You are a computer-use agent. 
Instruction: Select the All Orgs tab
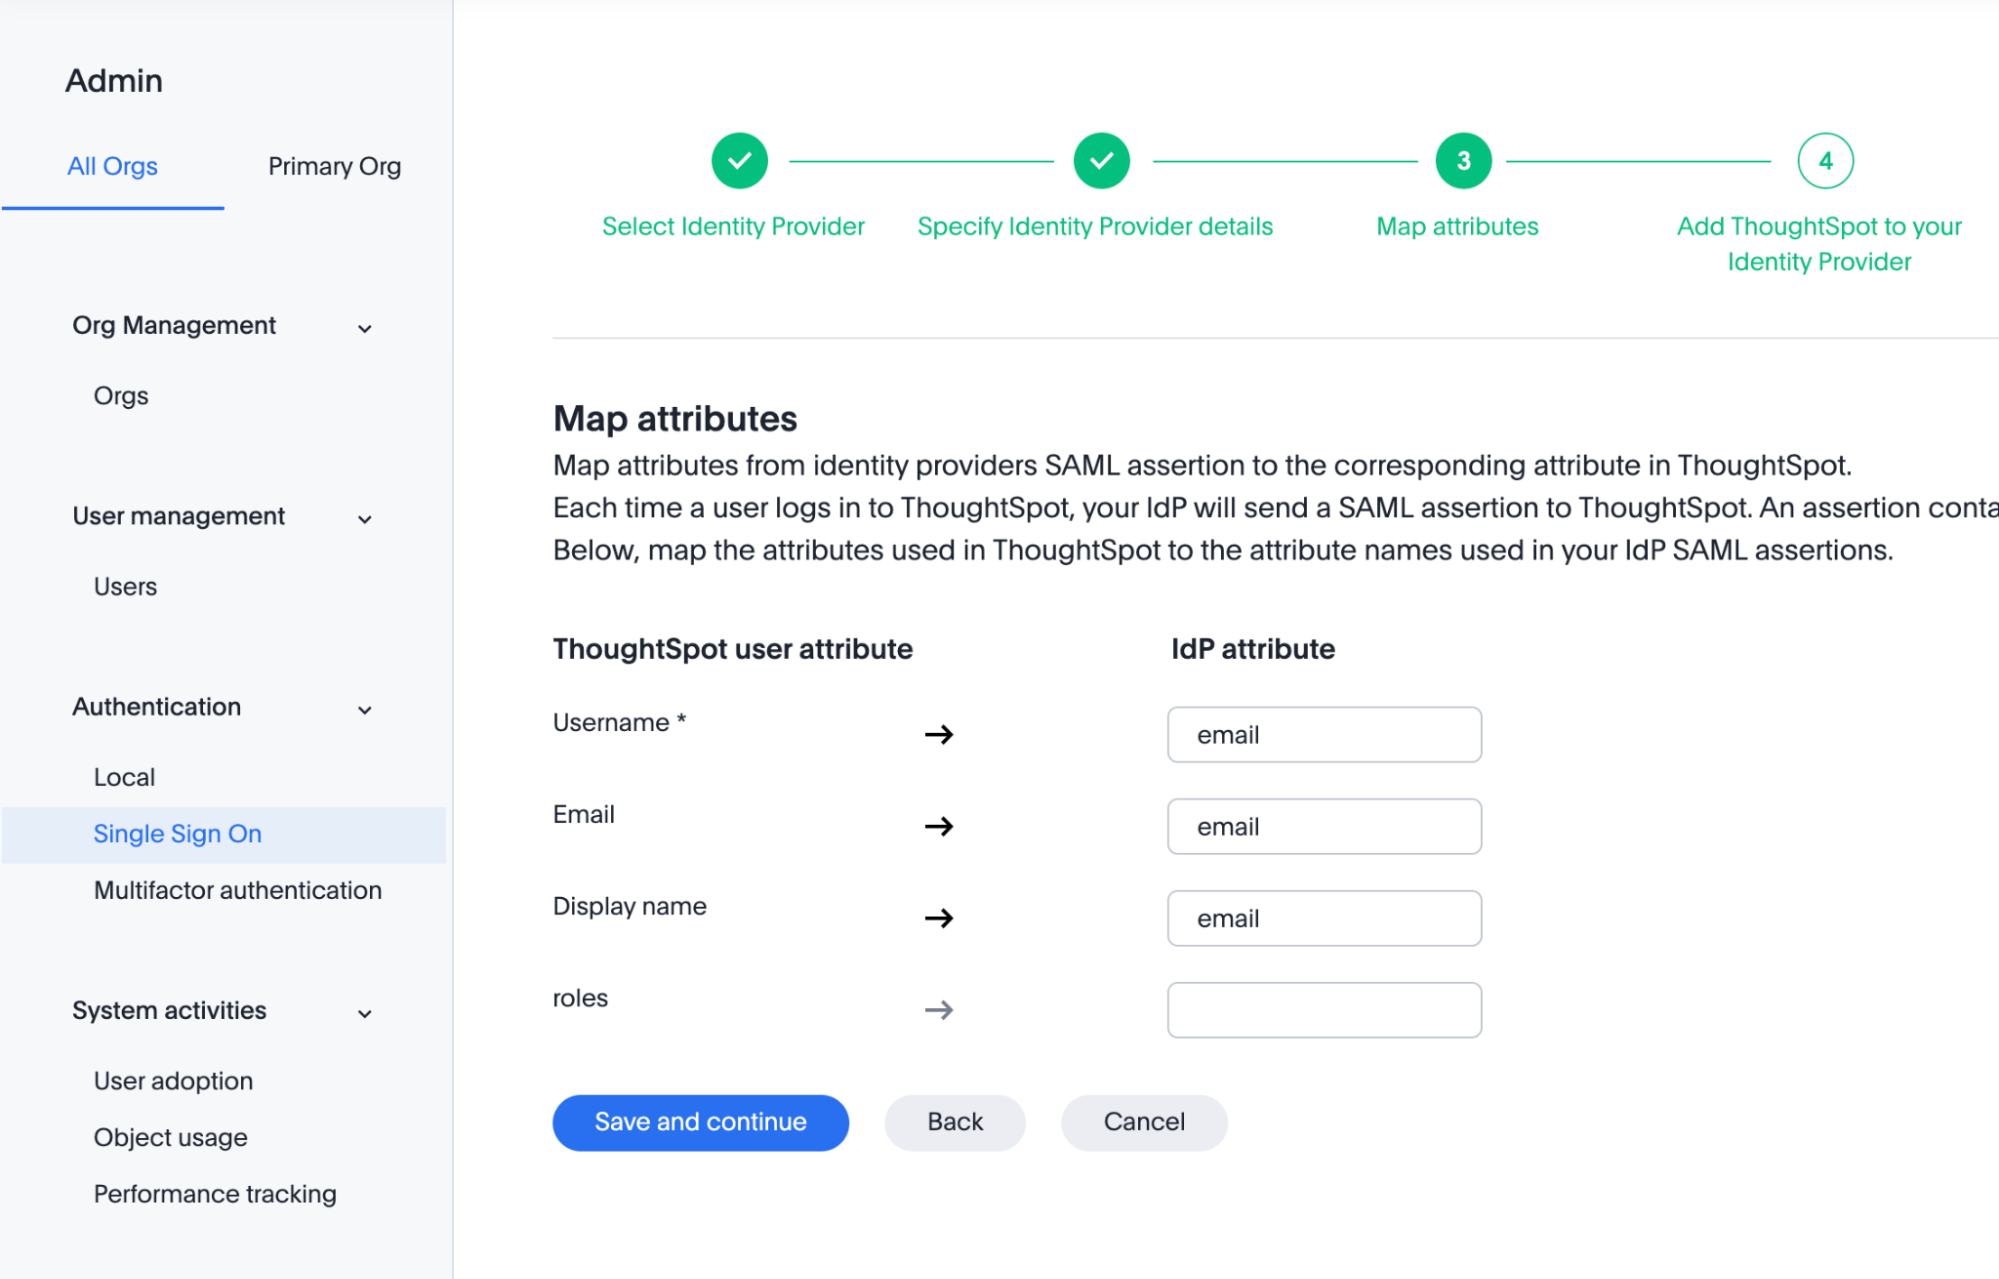click(x=112, y=166)
